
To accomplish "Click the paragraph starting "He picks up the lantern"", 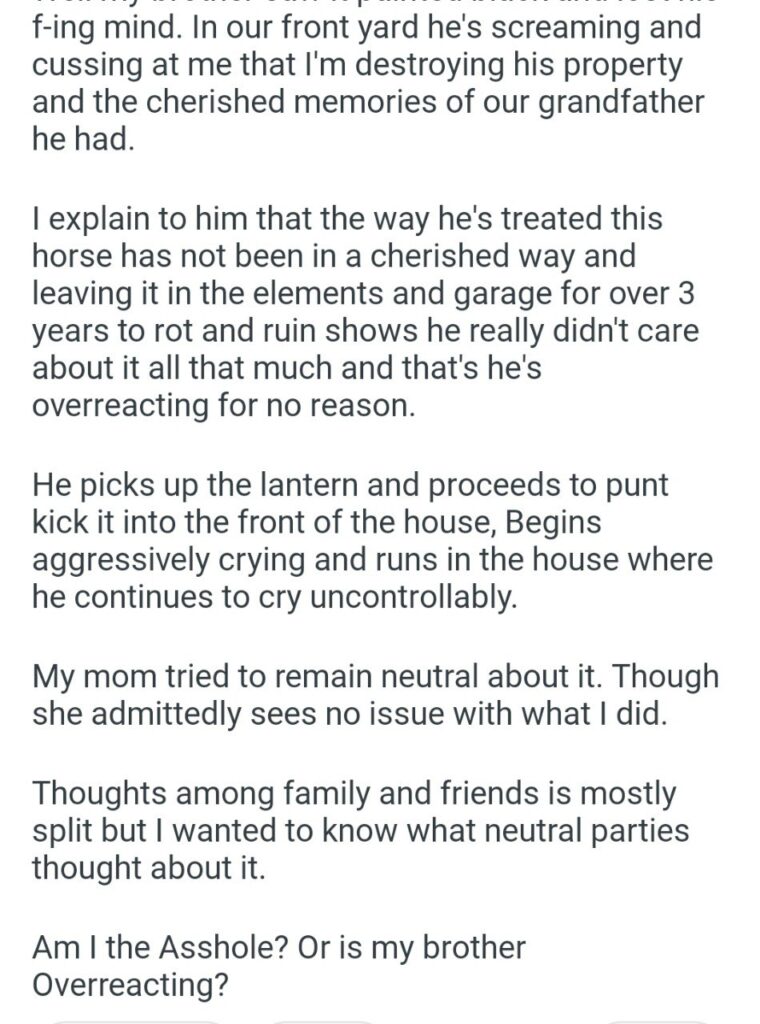I will click(x=372, y=541).
